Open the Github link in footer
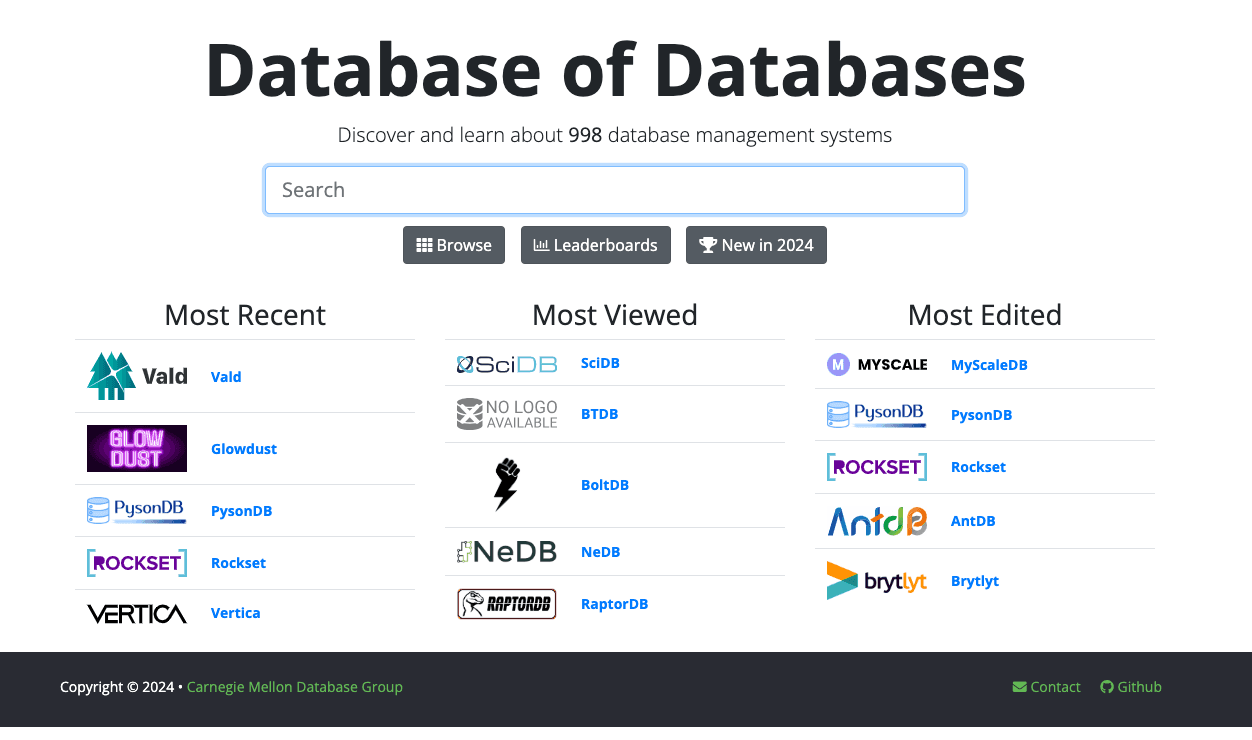The image size is (1252, 740). [1131, 687]
